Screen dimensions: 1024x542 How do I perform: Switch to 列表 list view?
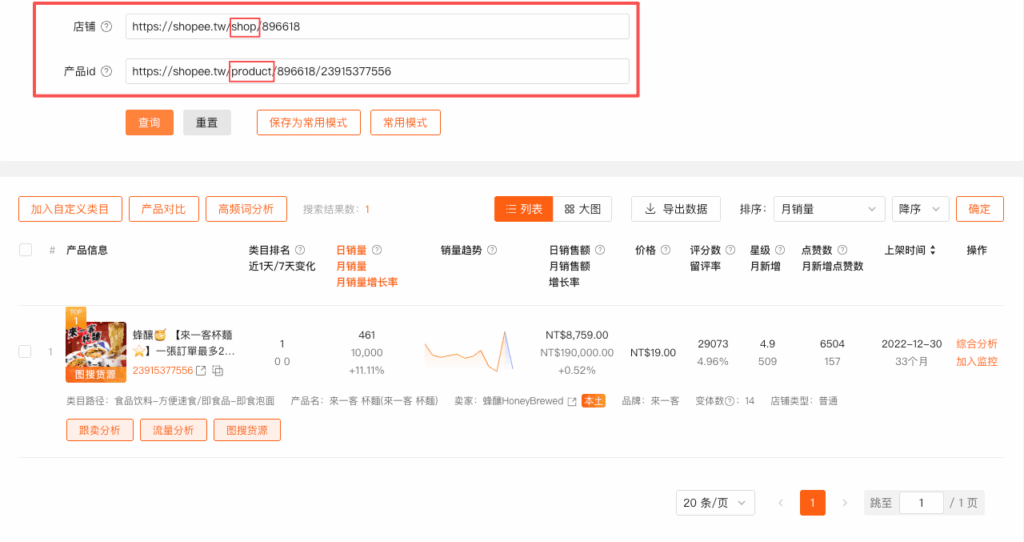tap(523, 209)
